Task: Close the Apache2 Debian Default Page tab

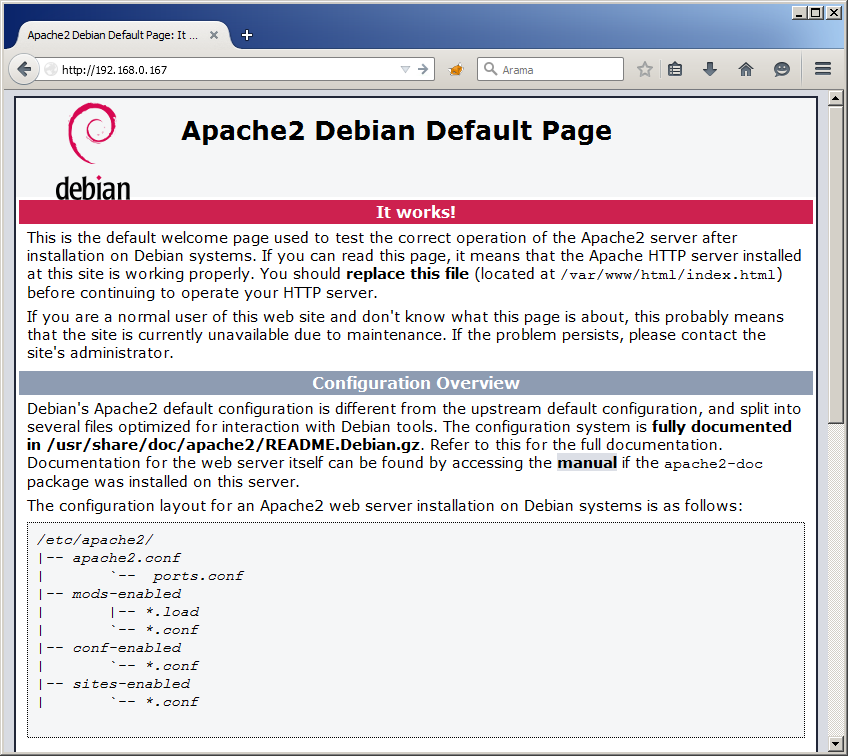Action: point(214,35)
